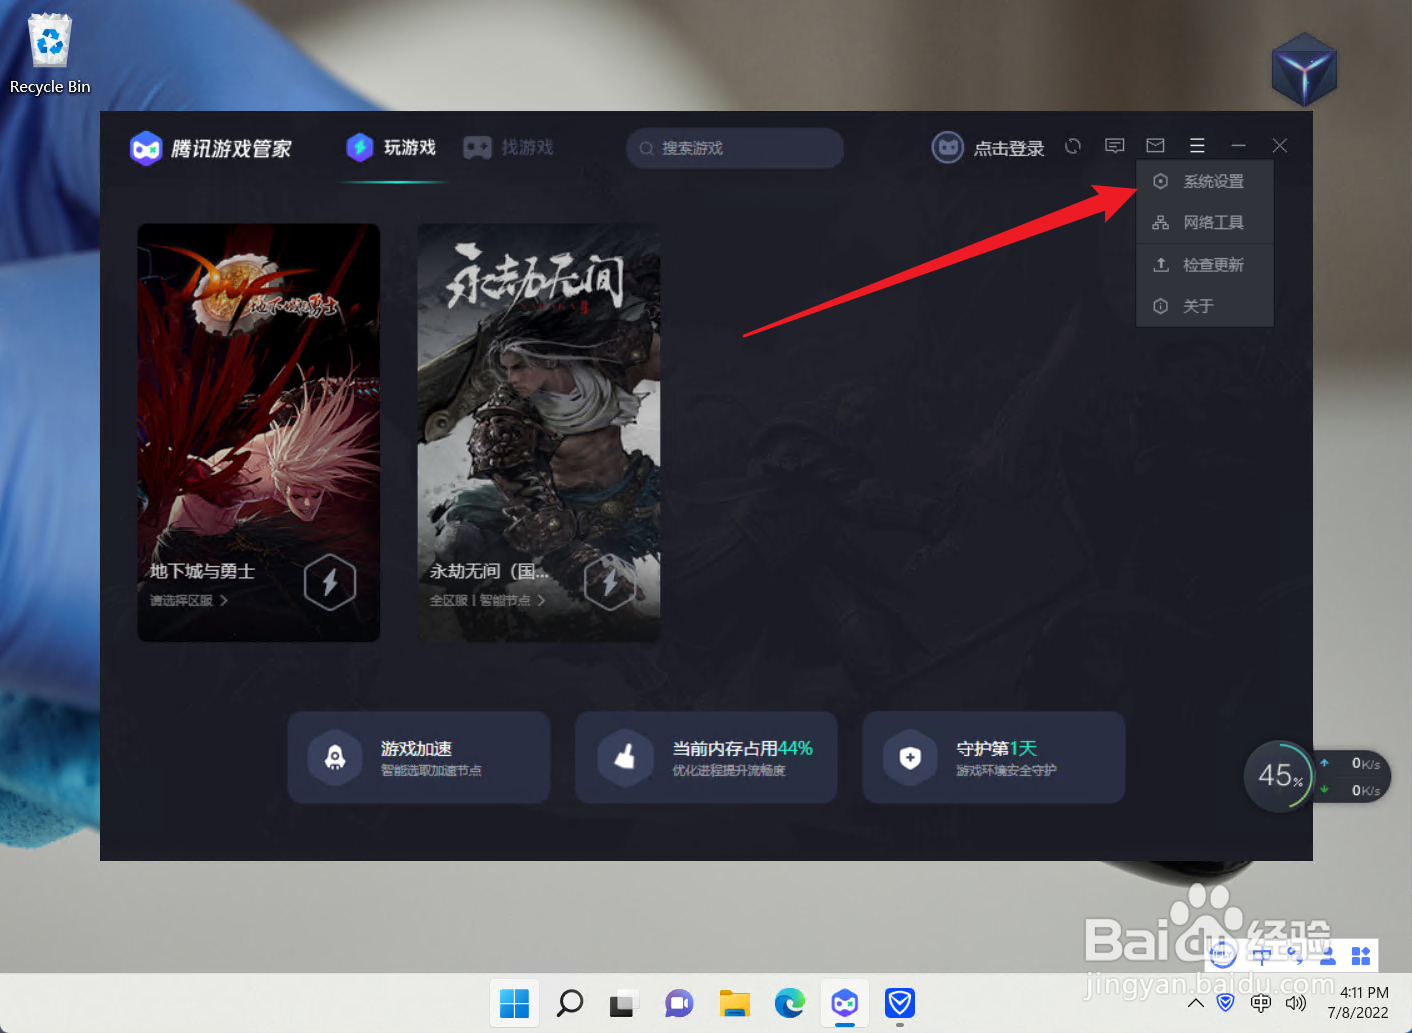The image size is (1412, 1033).
Task: Open the Windows Start menu
Action: [514, 1003]
